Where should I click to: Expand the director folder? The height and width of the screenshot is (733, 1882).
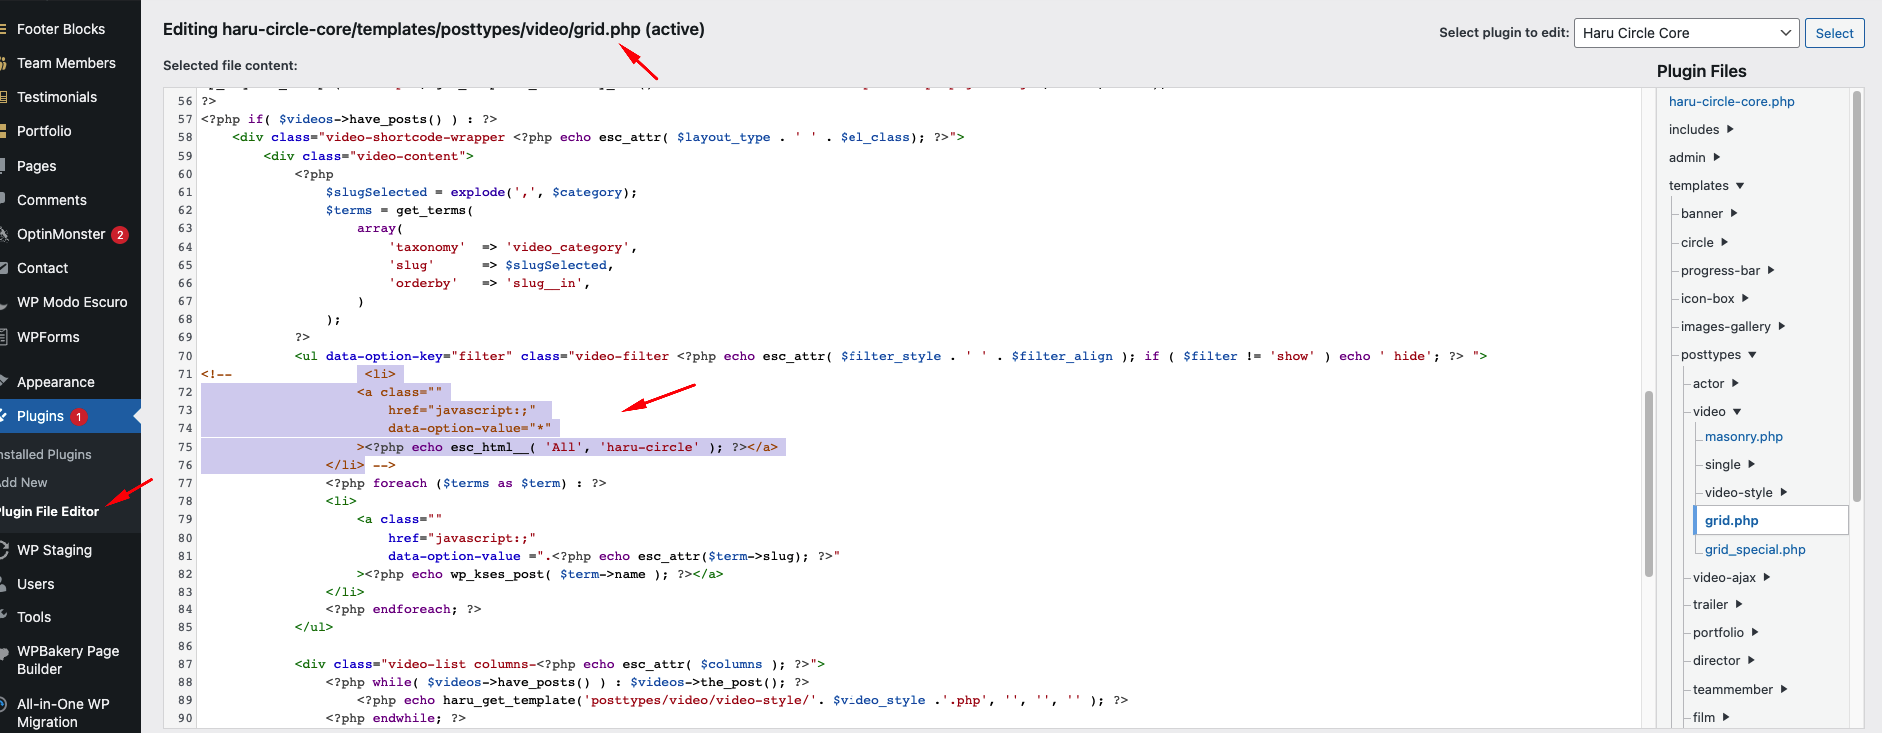(1723, 660)
